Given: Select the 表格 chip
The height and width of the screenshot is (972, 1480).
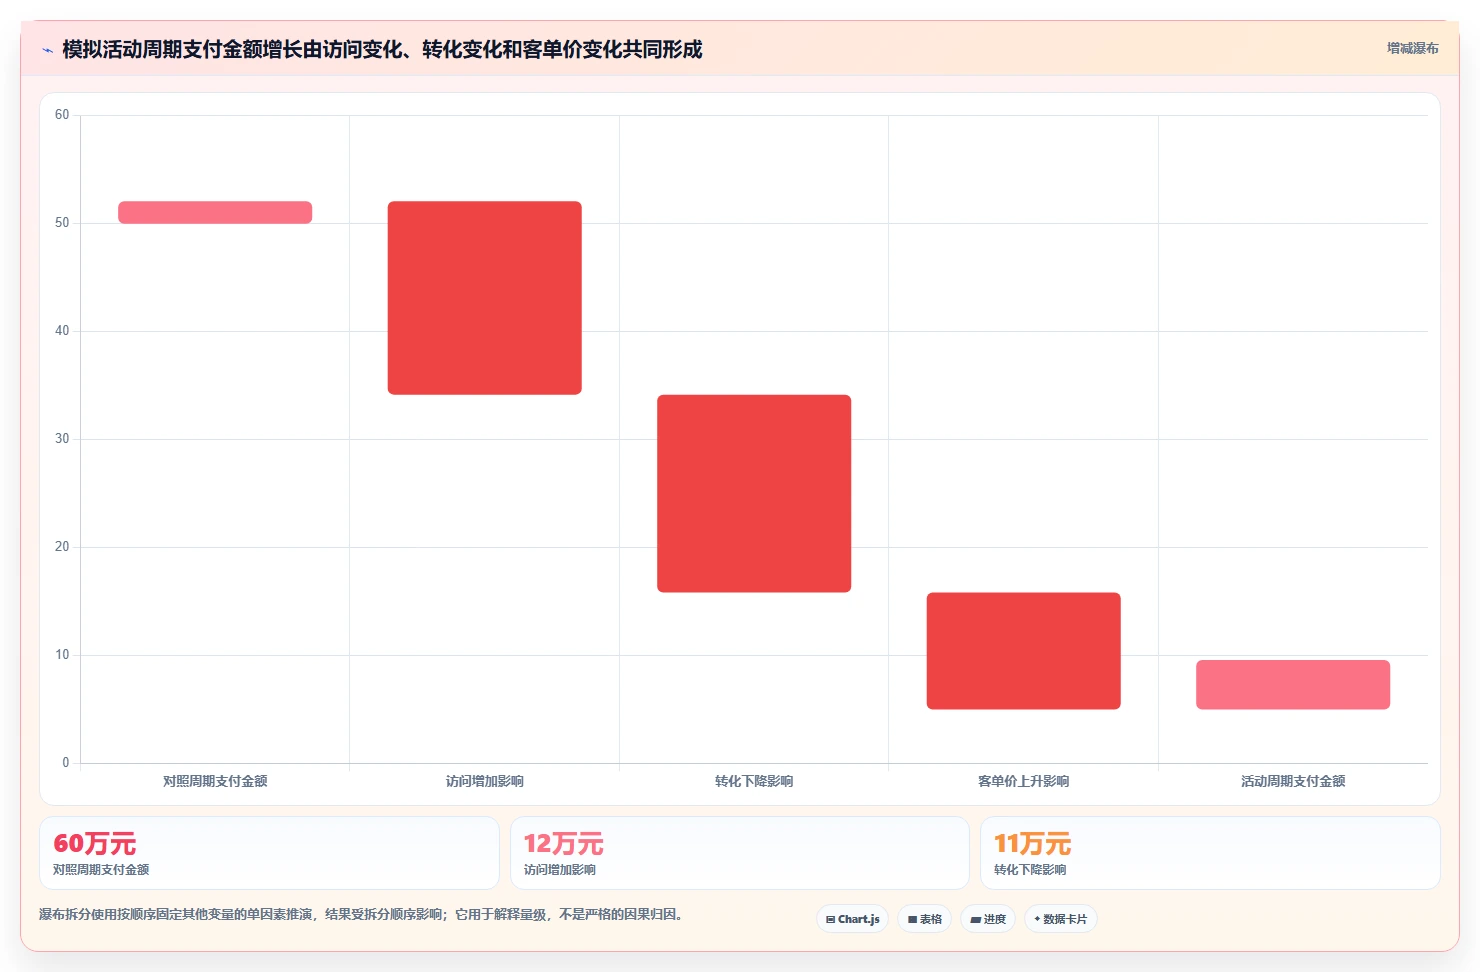Looking at the screenshot, I should (925, 919).
